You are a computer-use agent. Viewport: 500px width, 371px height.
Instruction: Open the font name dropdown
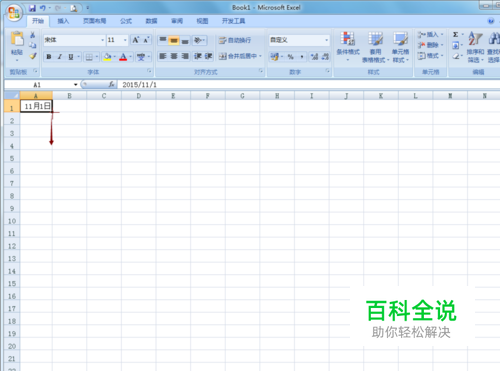click(102, 40)
